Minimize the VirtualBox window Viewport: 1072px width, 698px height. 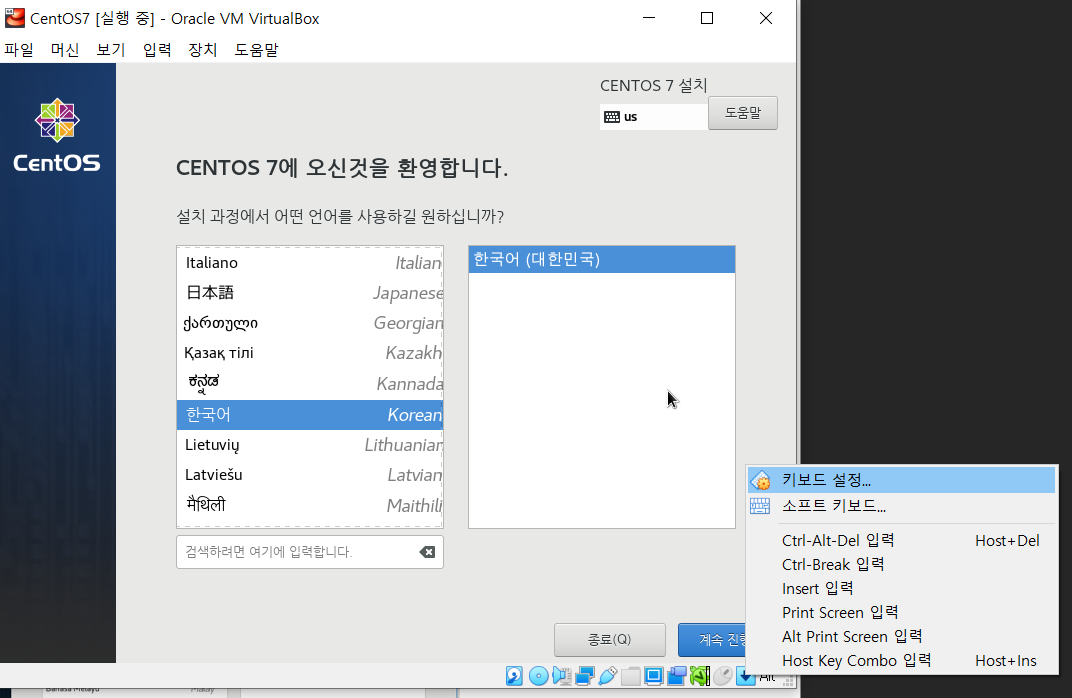pos(649,18)
